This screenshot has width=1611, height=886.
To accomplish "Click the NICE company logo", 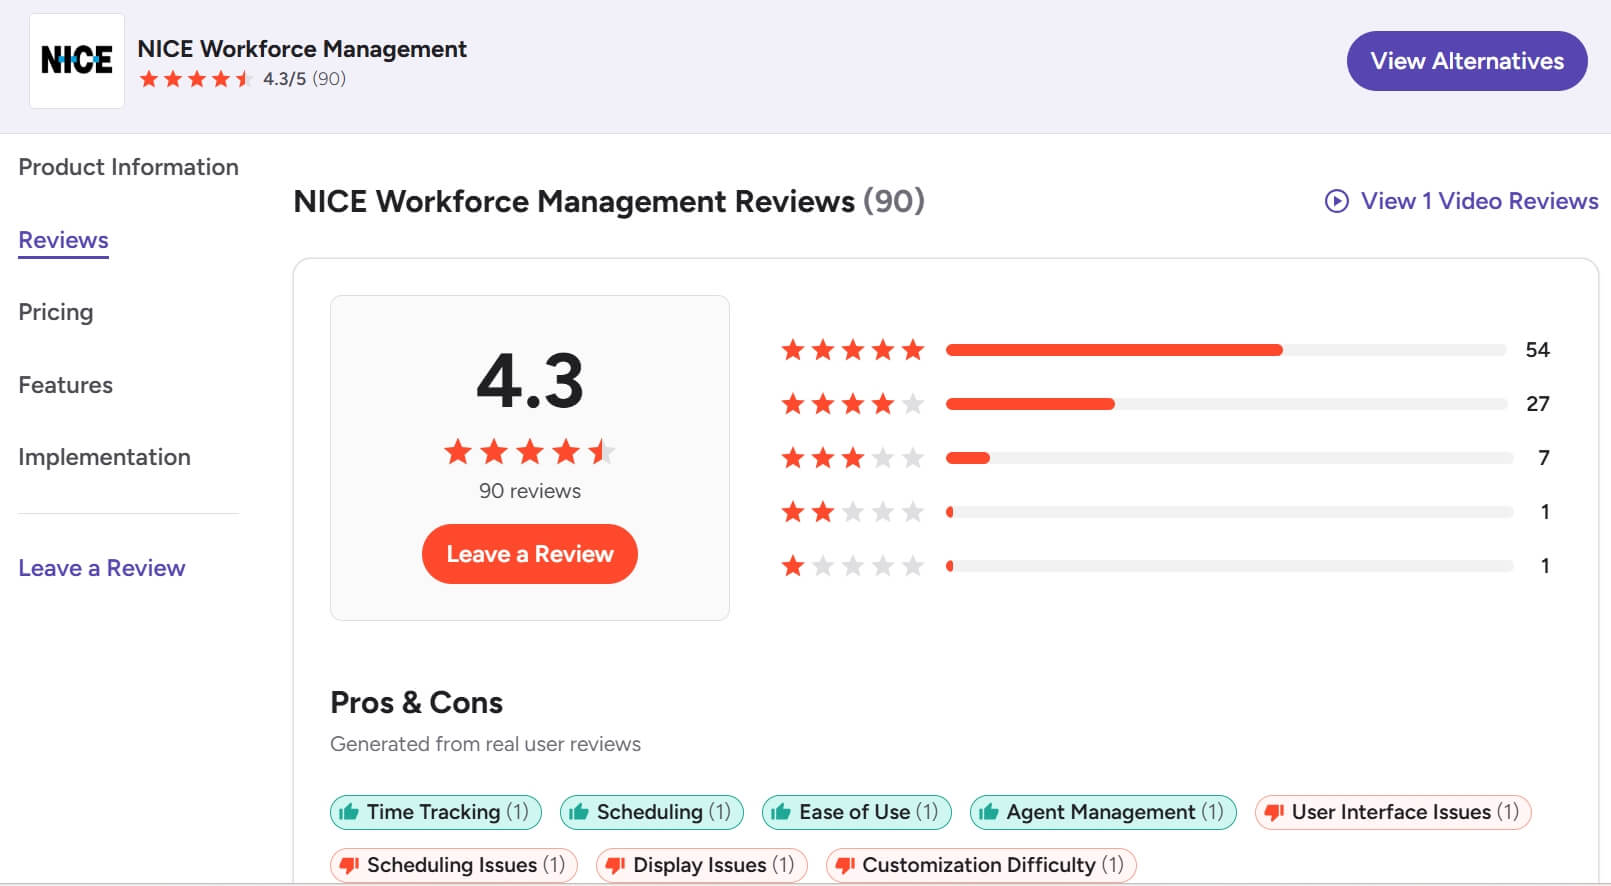I will [77, 61].
